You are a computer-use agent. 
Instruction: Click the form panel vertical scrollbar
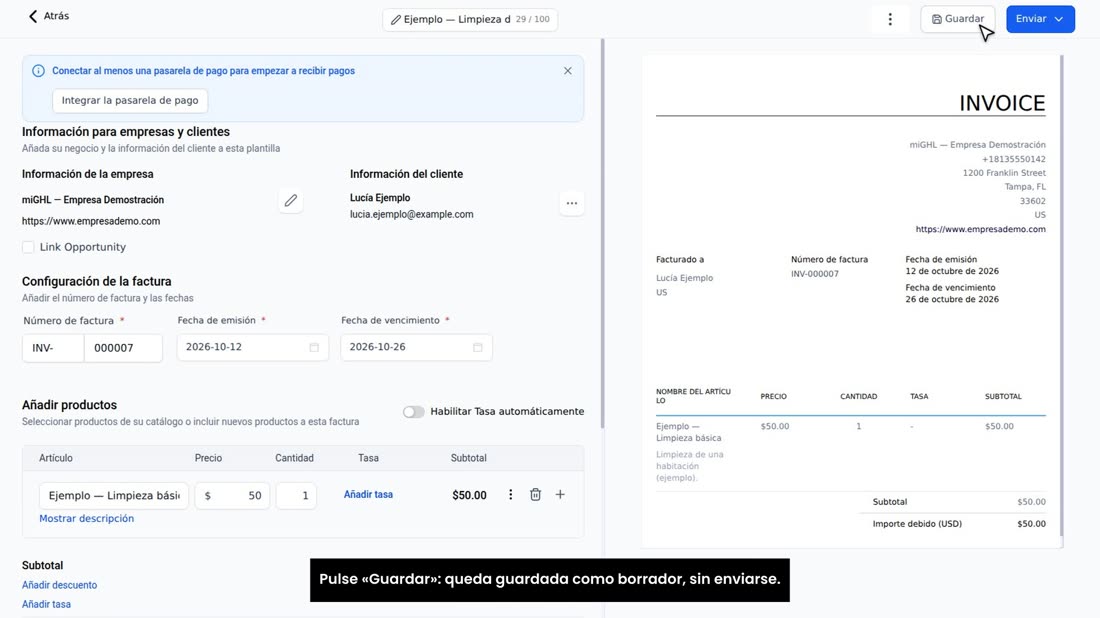pyautogui.click(x=602, y=234)
